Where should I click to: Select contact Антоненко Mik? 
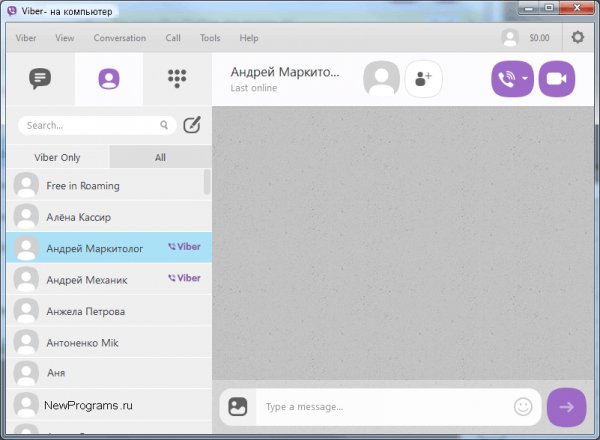click(109, 342)
